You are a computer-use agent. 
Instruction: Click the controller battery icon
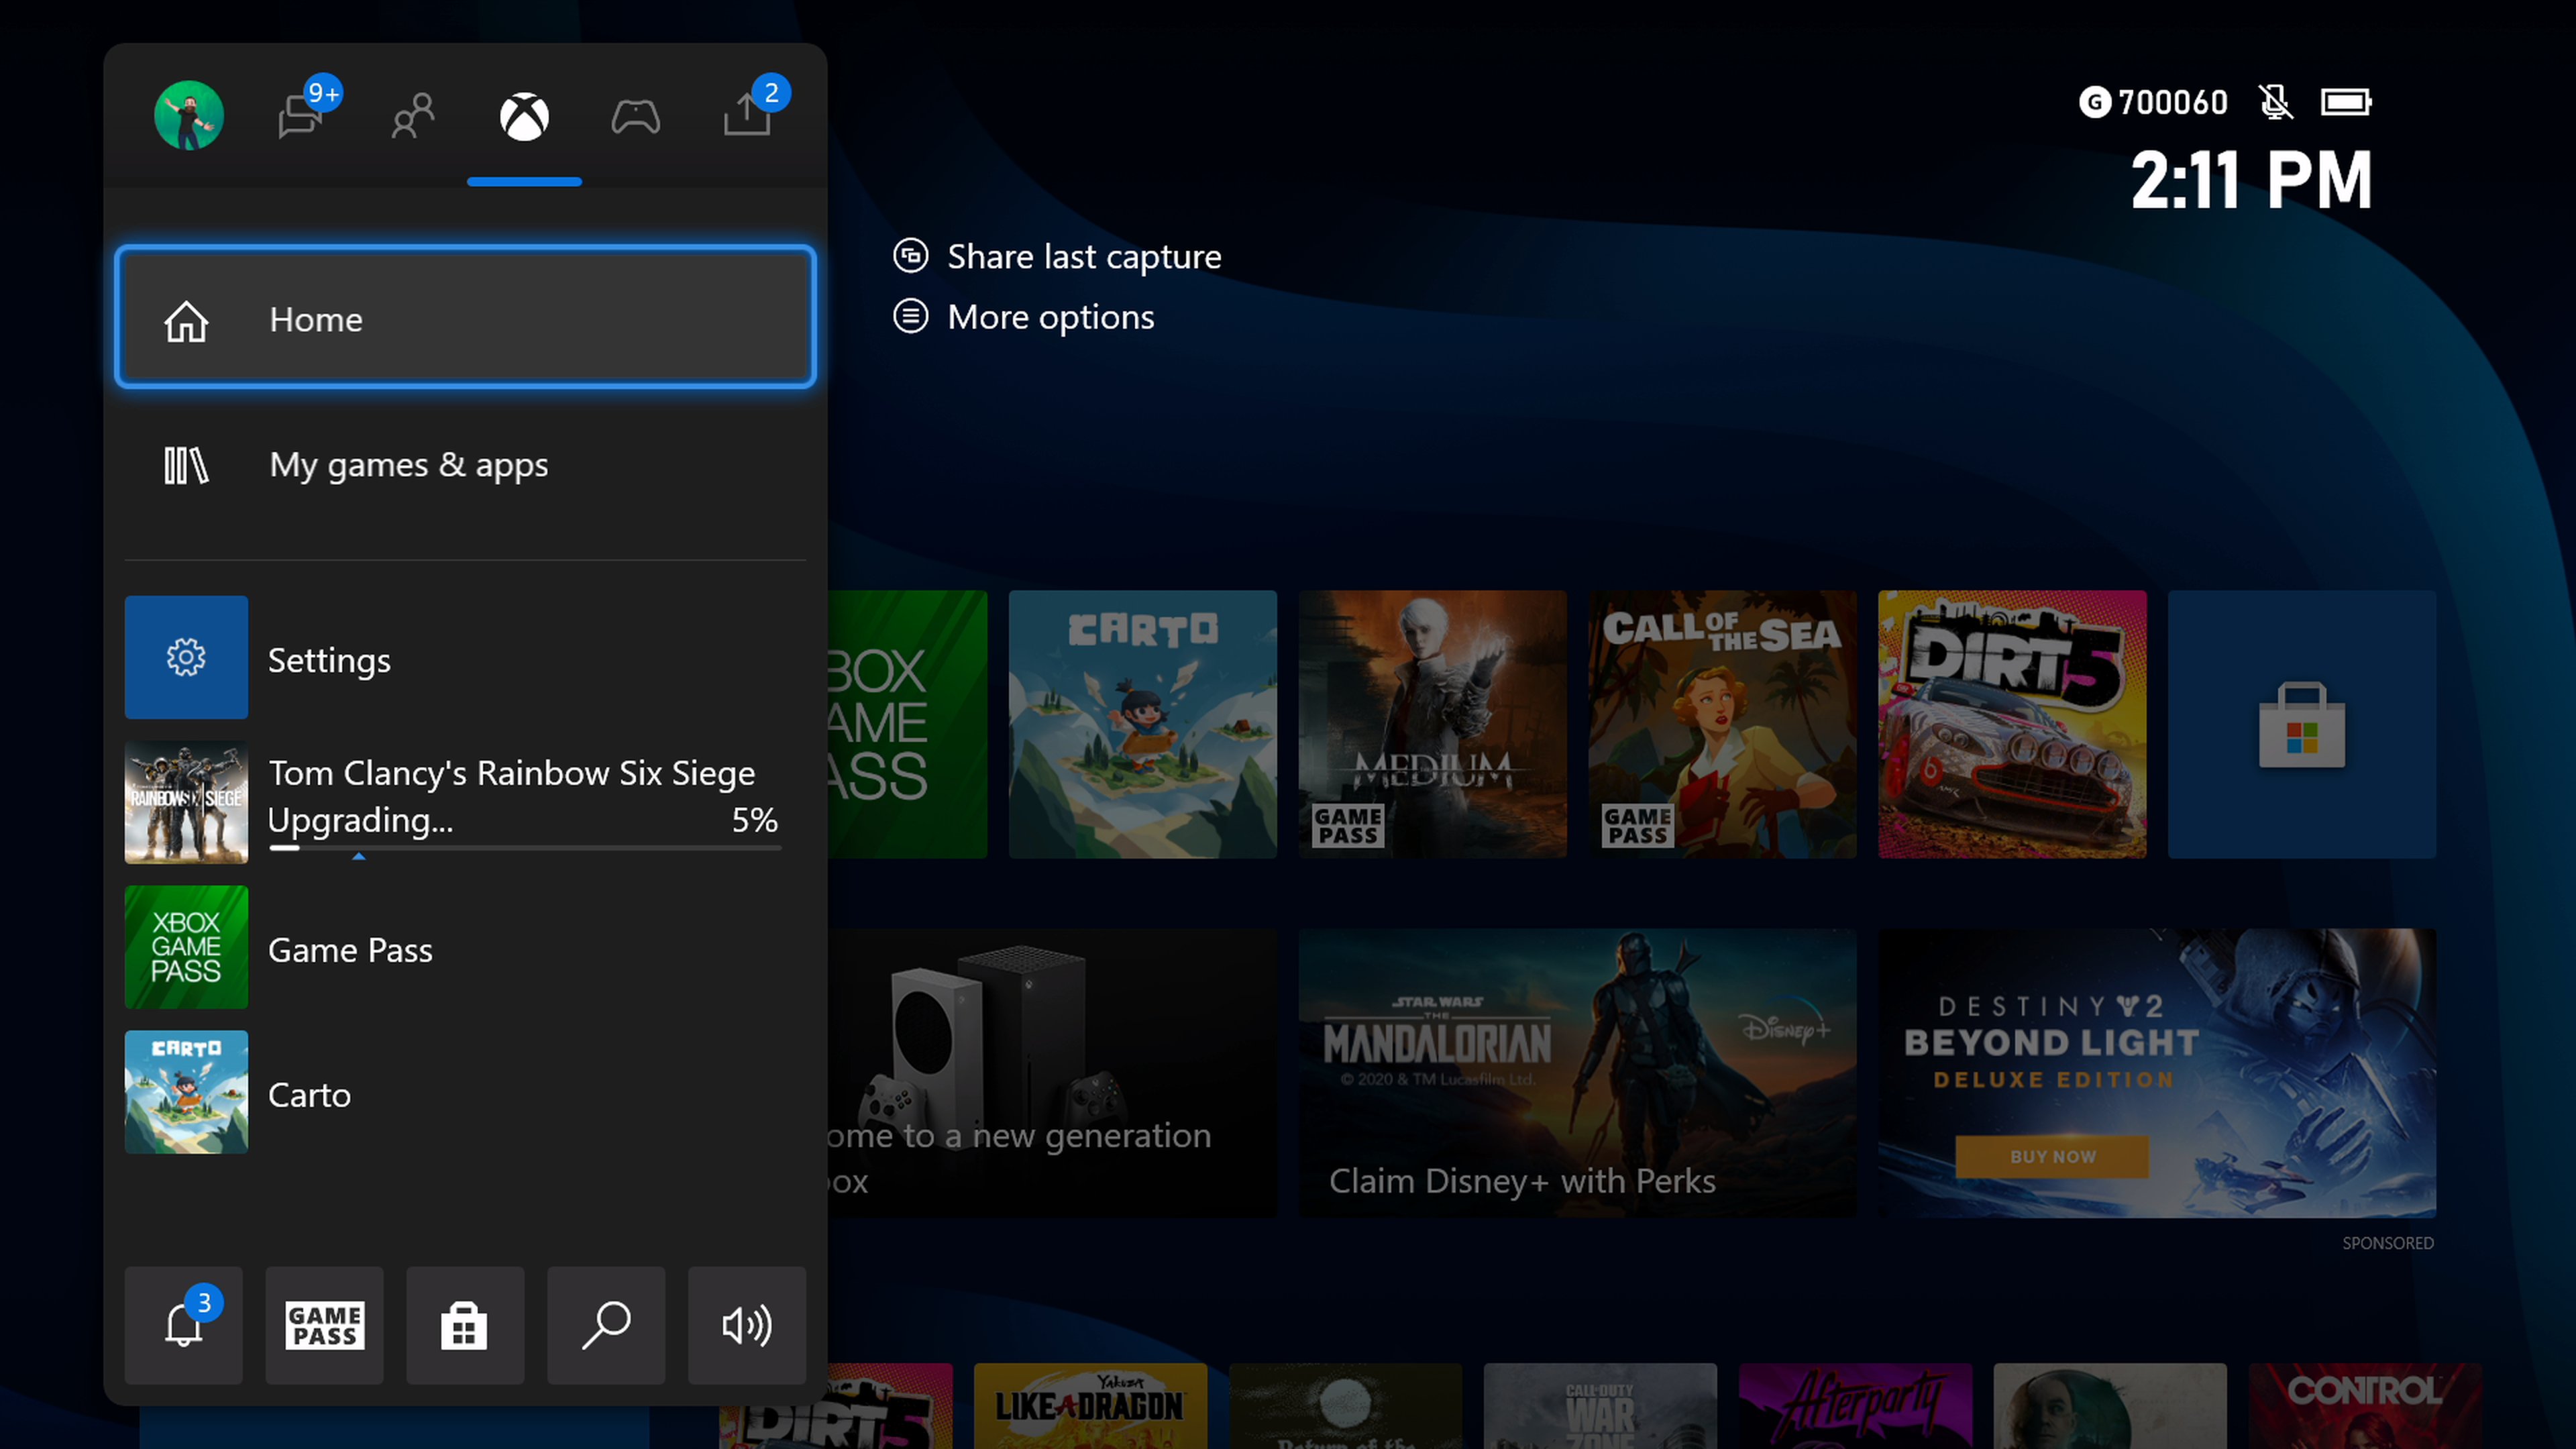coord(2346,102)
